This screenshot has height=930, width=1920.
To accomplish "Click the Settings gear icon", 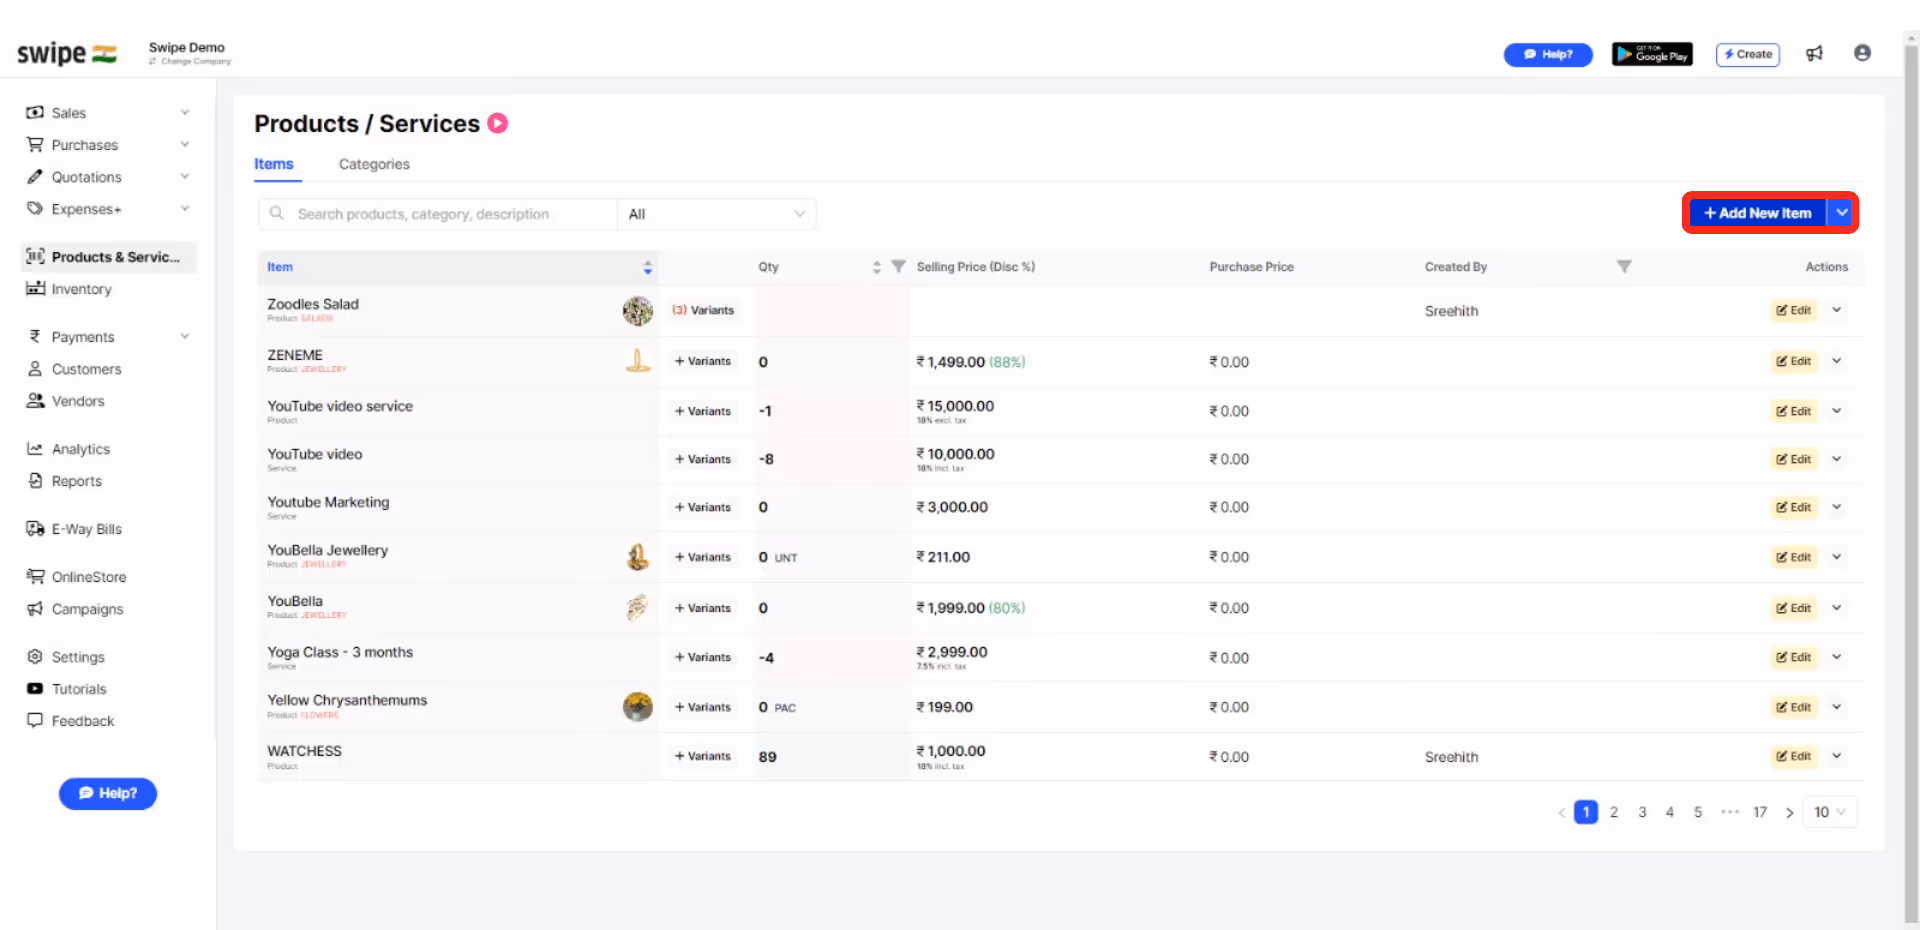I will coord(35,657).
